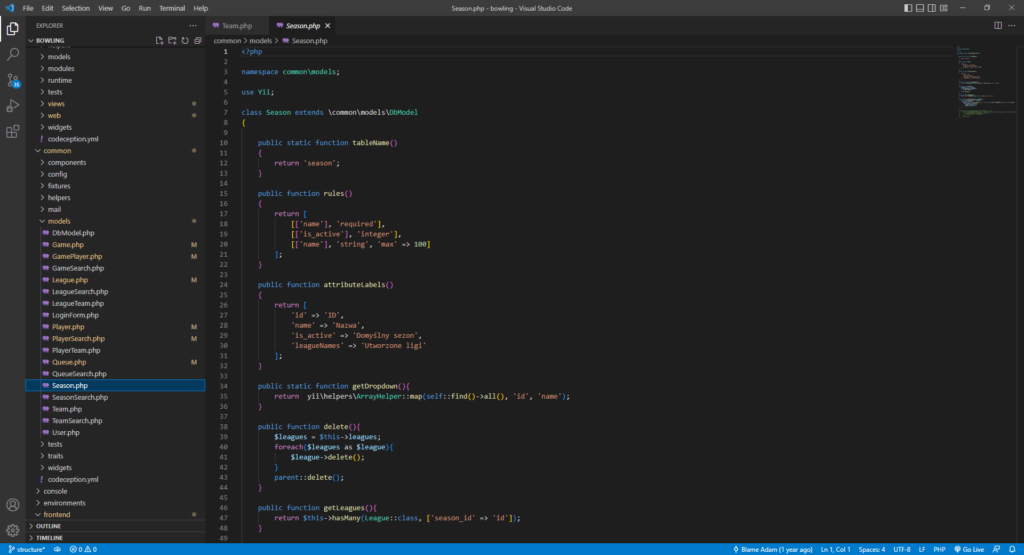Click UTF-8 encoding in status bar

click(902, 549)
